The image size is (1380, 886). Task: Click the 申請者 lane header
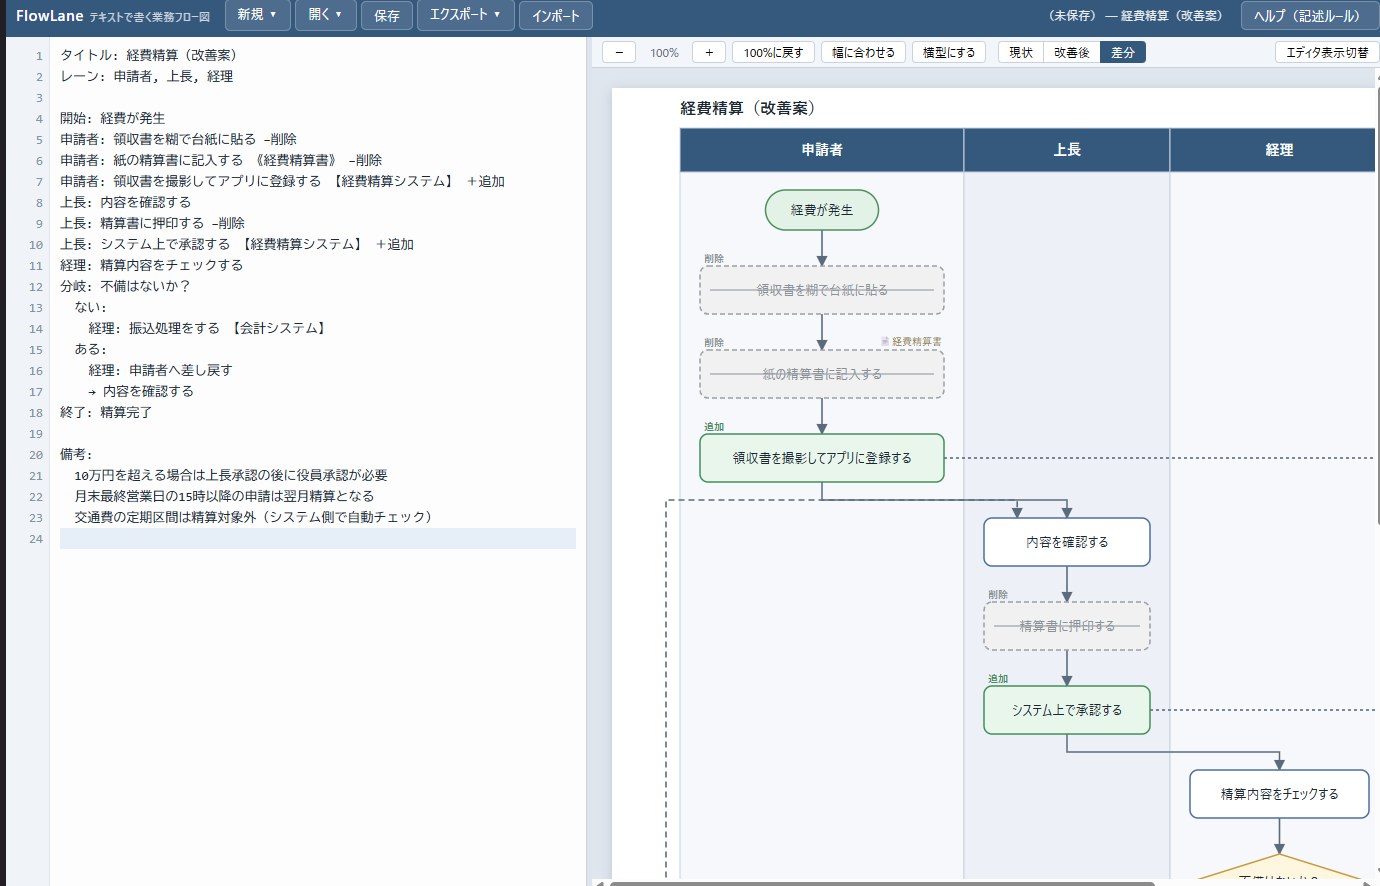click(822, 150)
